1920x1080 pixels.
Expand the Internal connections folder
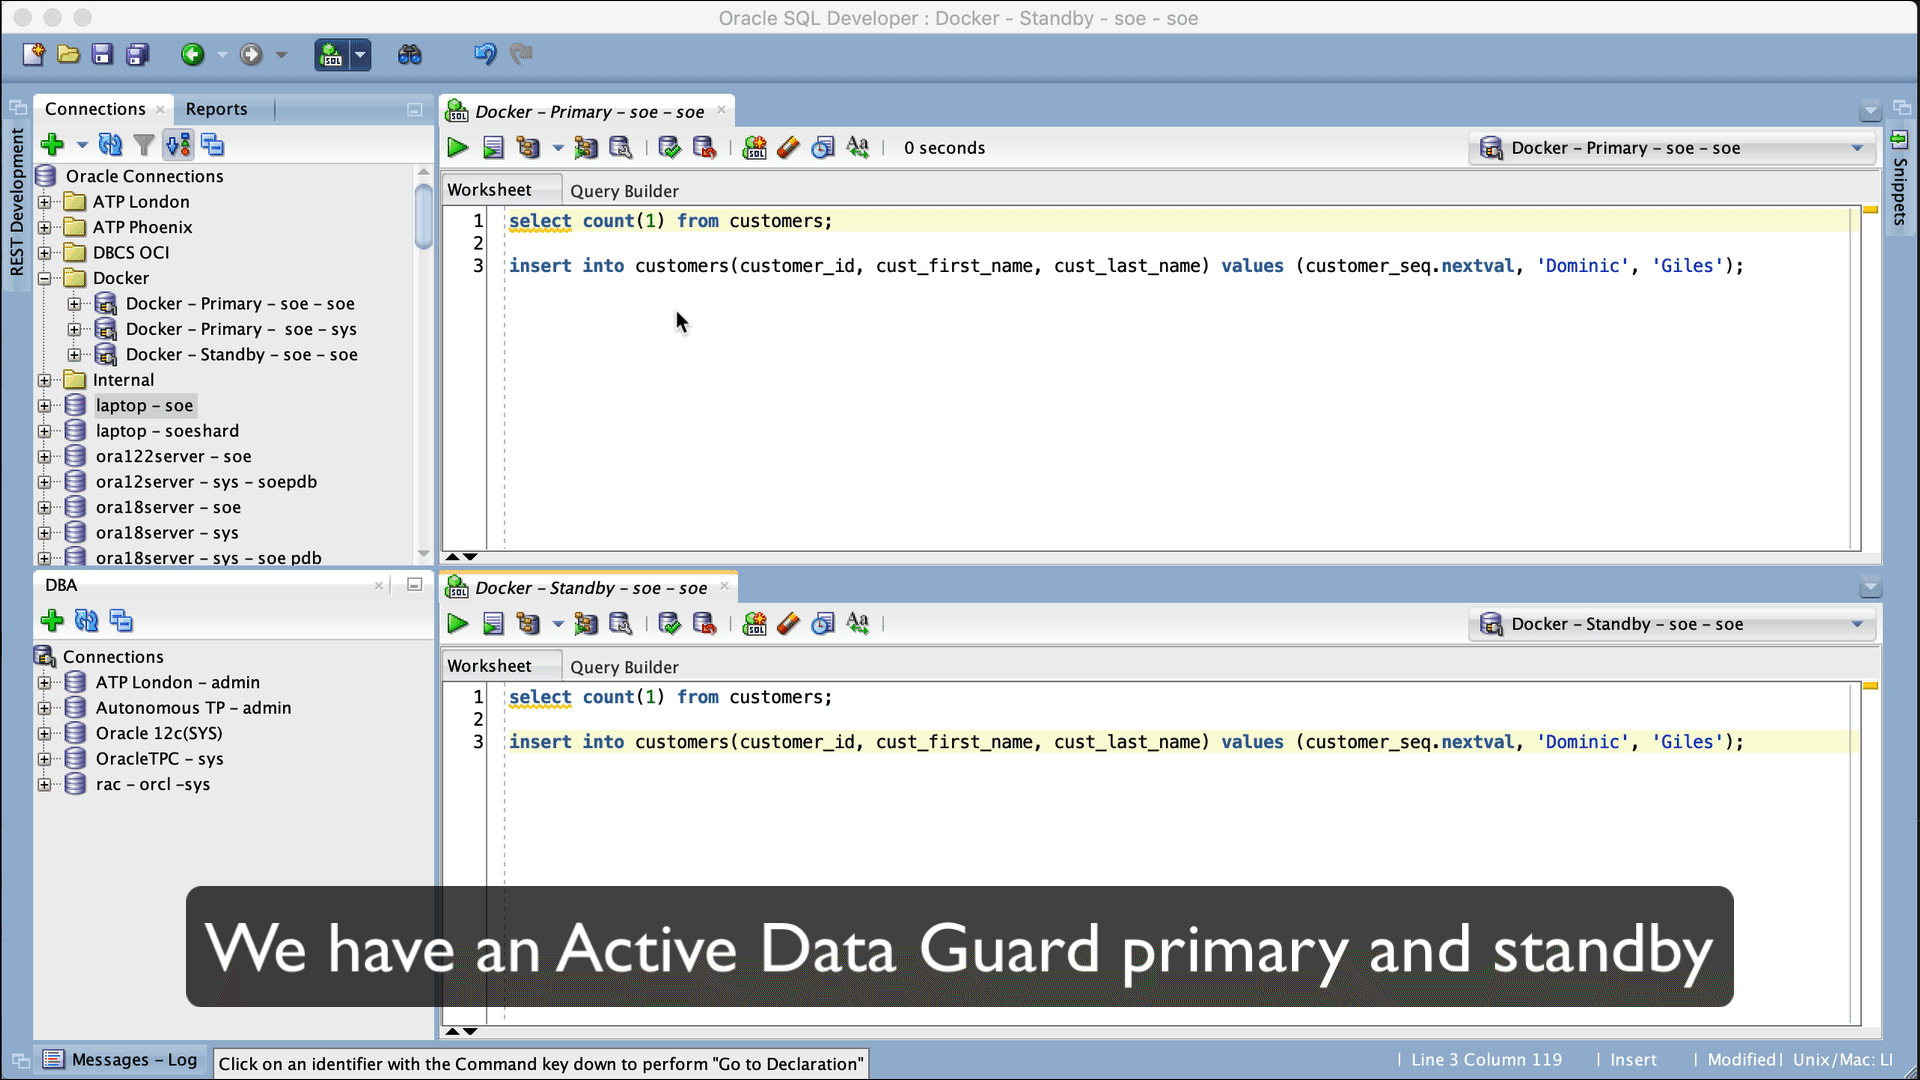click(x=45, y=379)
